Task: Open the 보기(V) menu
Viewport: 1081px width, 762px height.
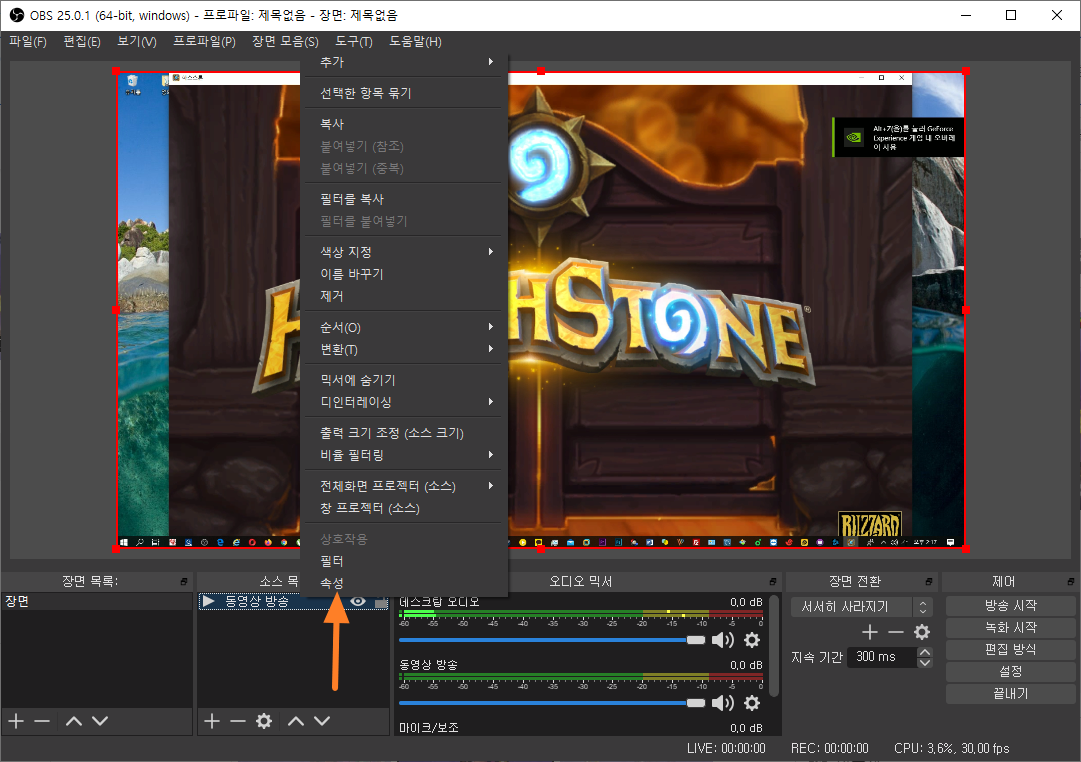Action: 137,41
